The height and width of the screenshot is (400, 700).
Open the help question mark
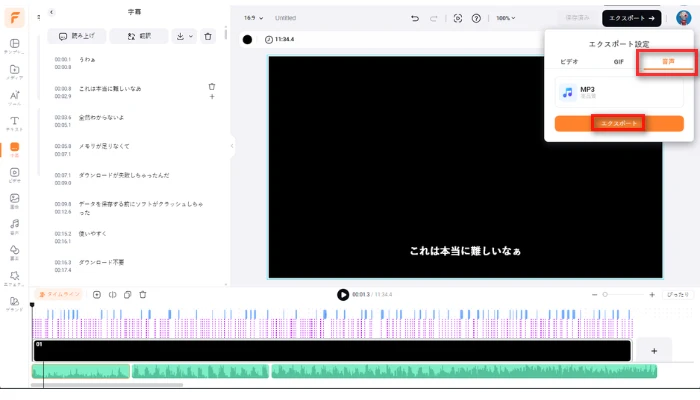(x=476, y=18)
